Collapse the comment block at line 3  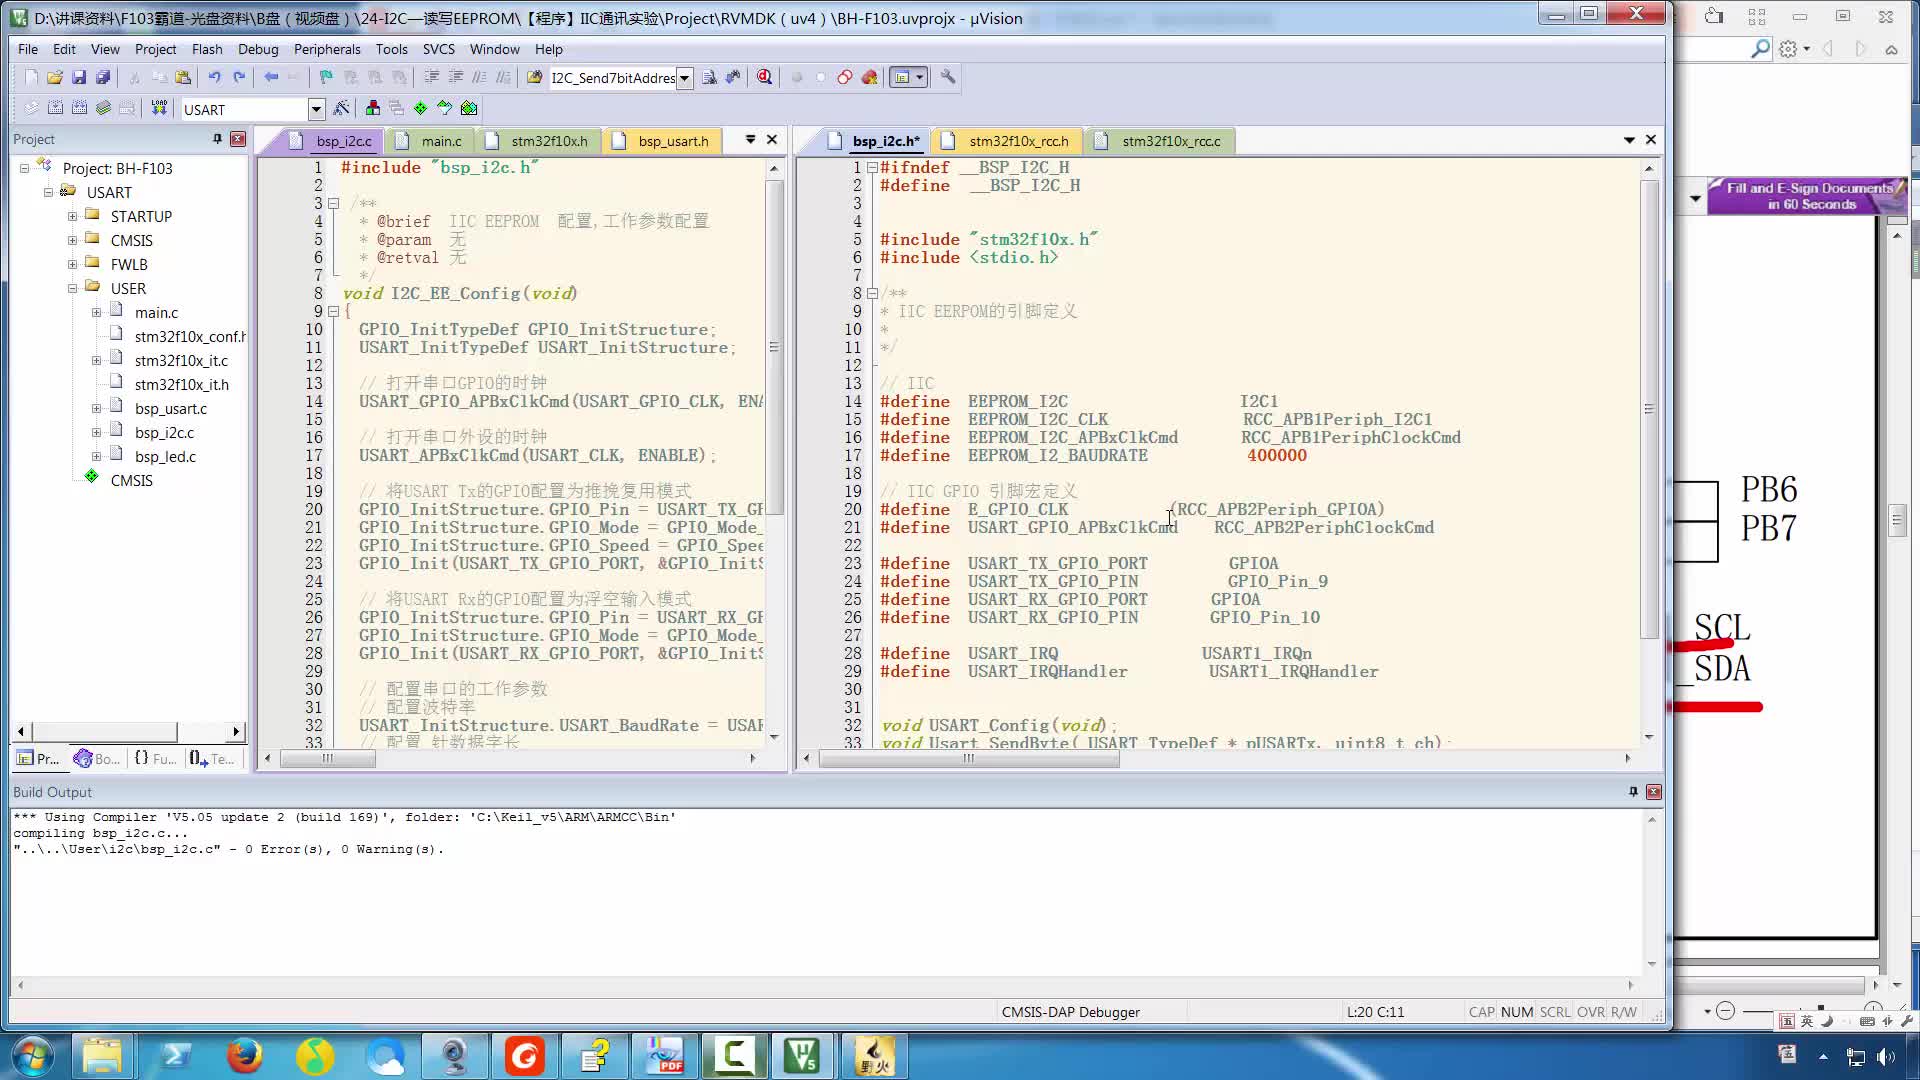tap(333, 203)
